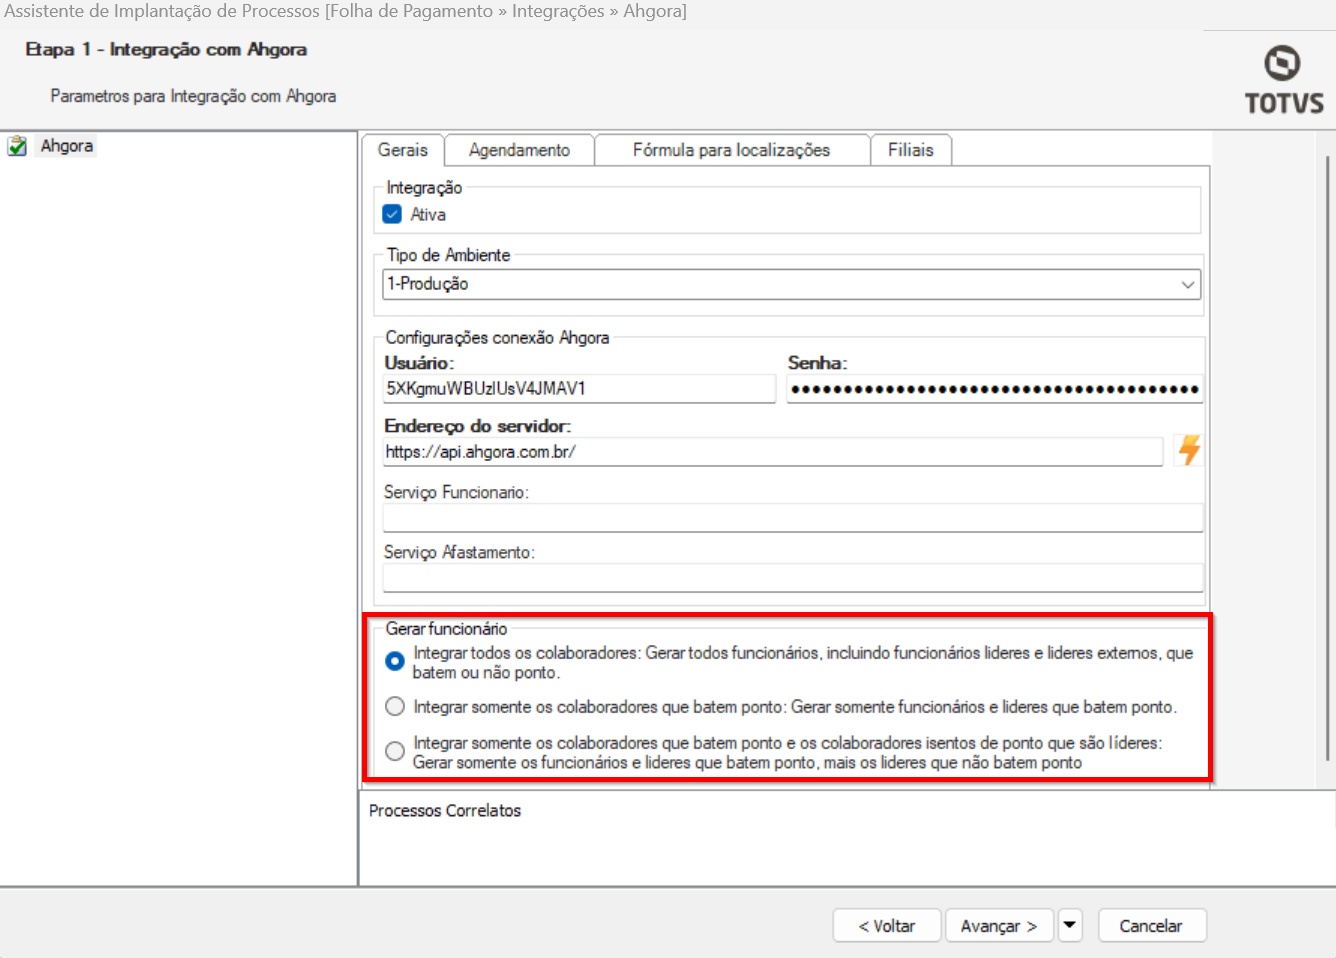This screenshot has height=958, width=1336.
Task: Switch to the Filiais tab
Action: [x=911, y=150]
